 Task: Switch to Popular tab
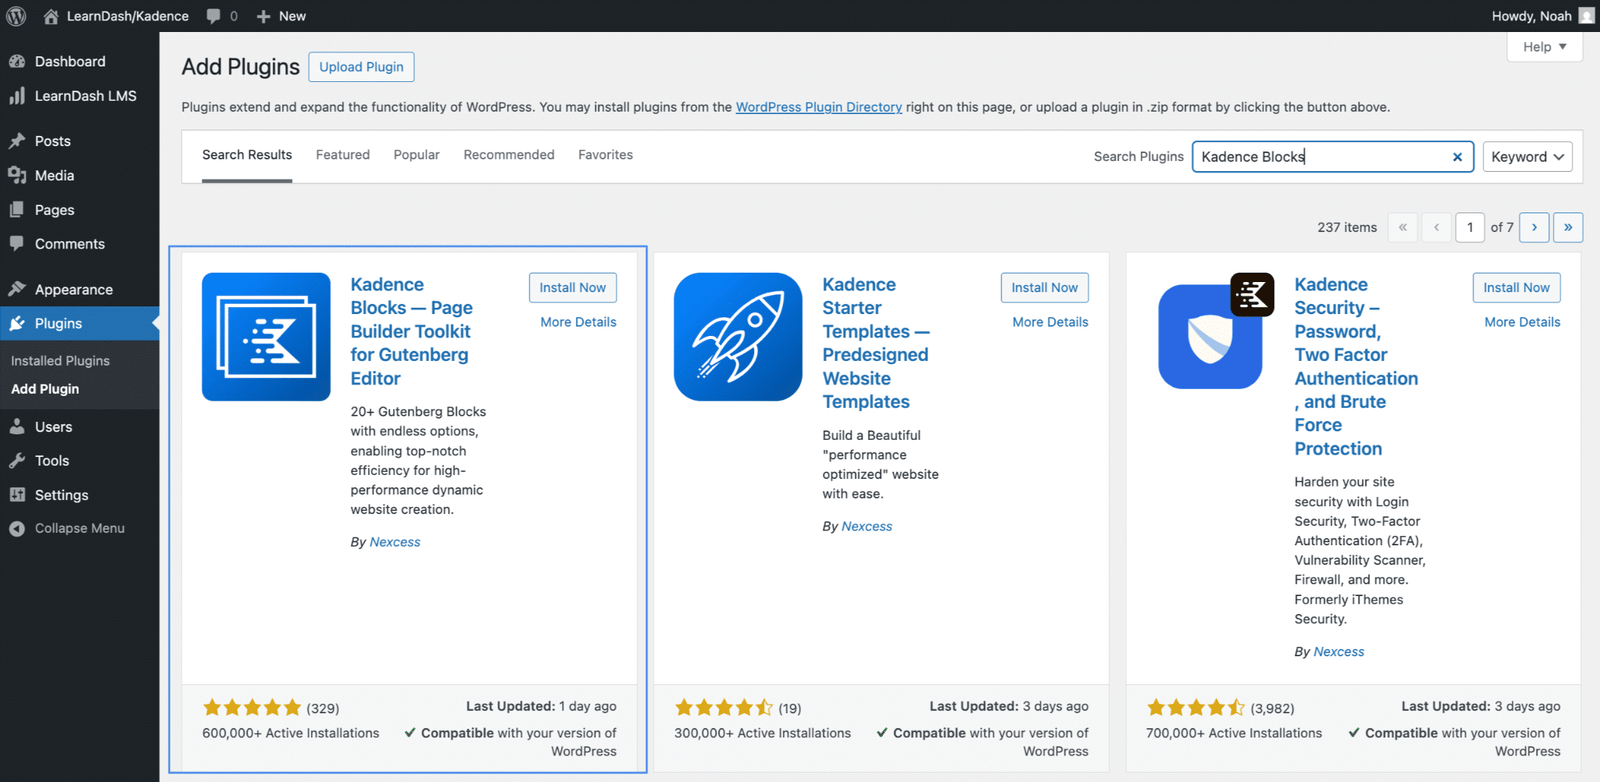416,155
